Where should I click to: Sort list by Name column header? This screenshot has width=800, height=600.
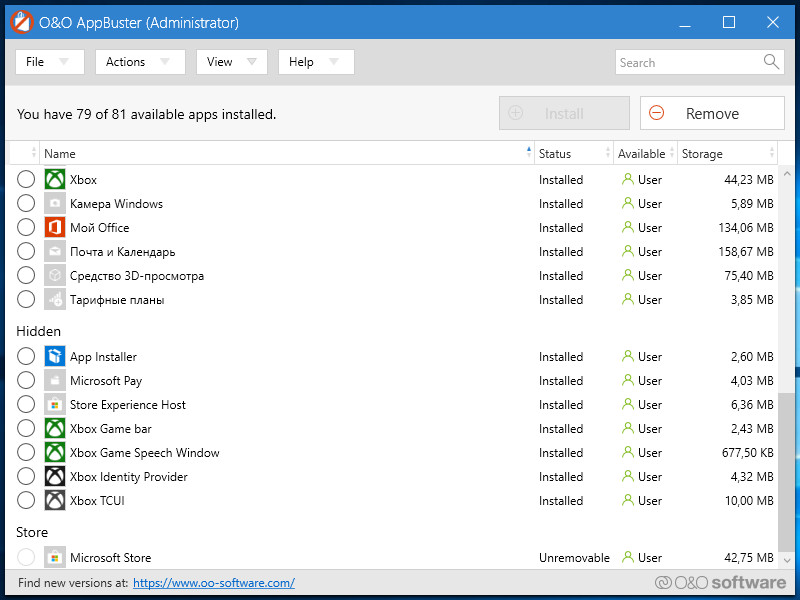coord(287,153)
